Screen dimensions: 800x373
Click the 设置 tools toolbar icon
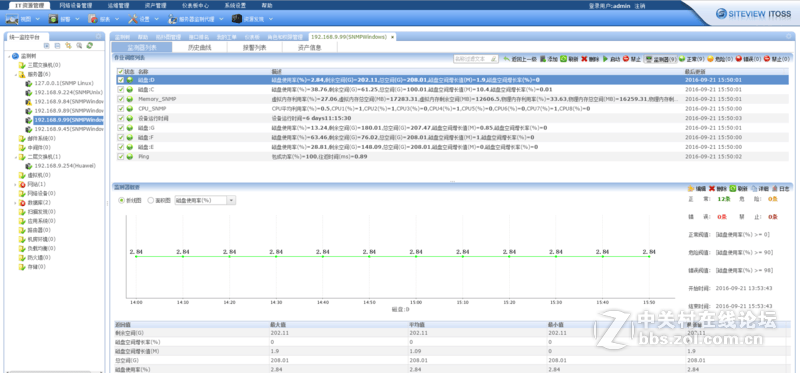tap(133, 19)
